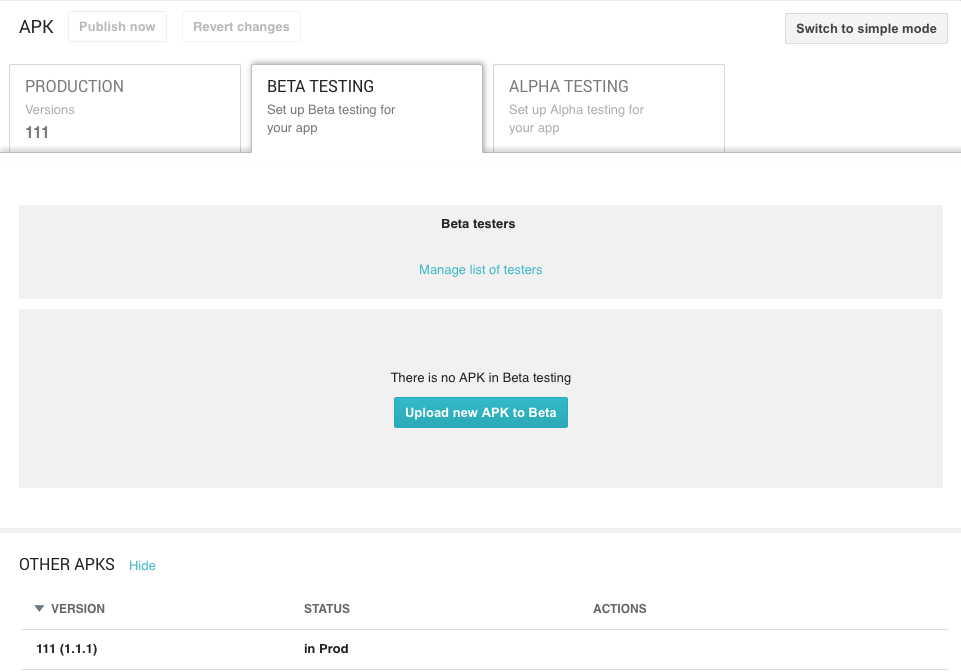Select the Beta Testing tab

[x=366, y=108]
